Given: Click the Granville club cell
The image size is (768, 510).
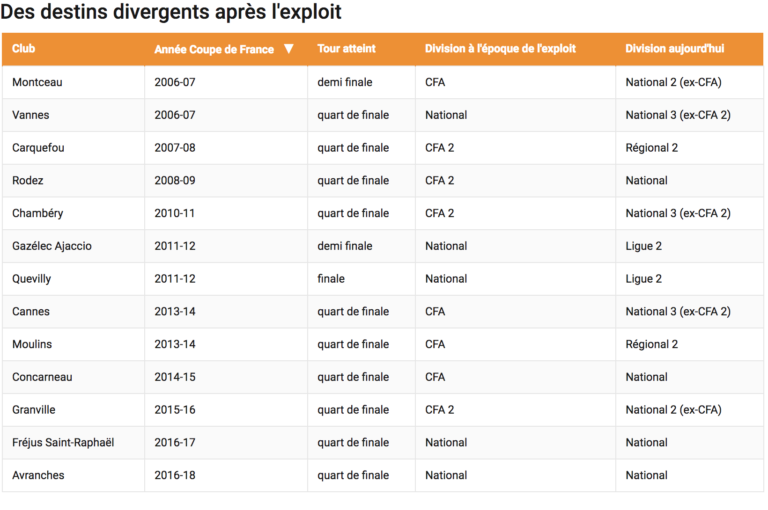Looking at the screenshot, I should point(34,410).
